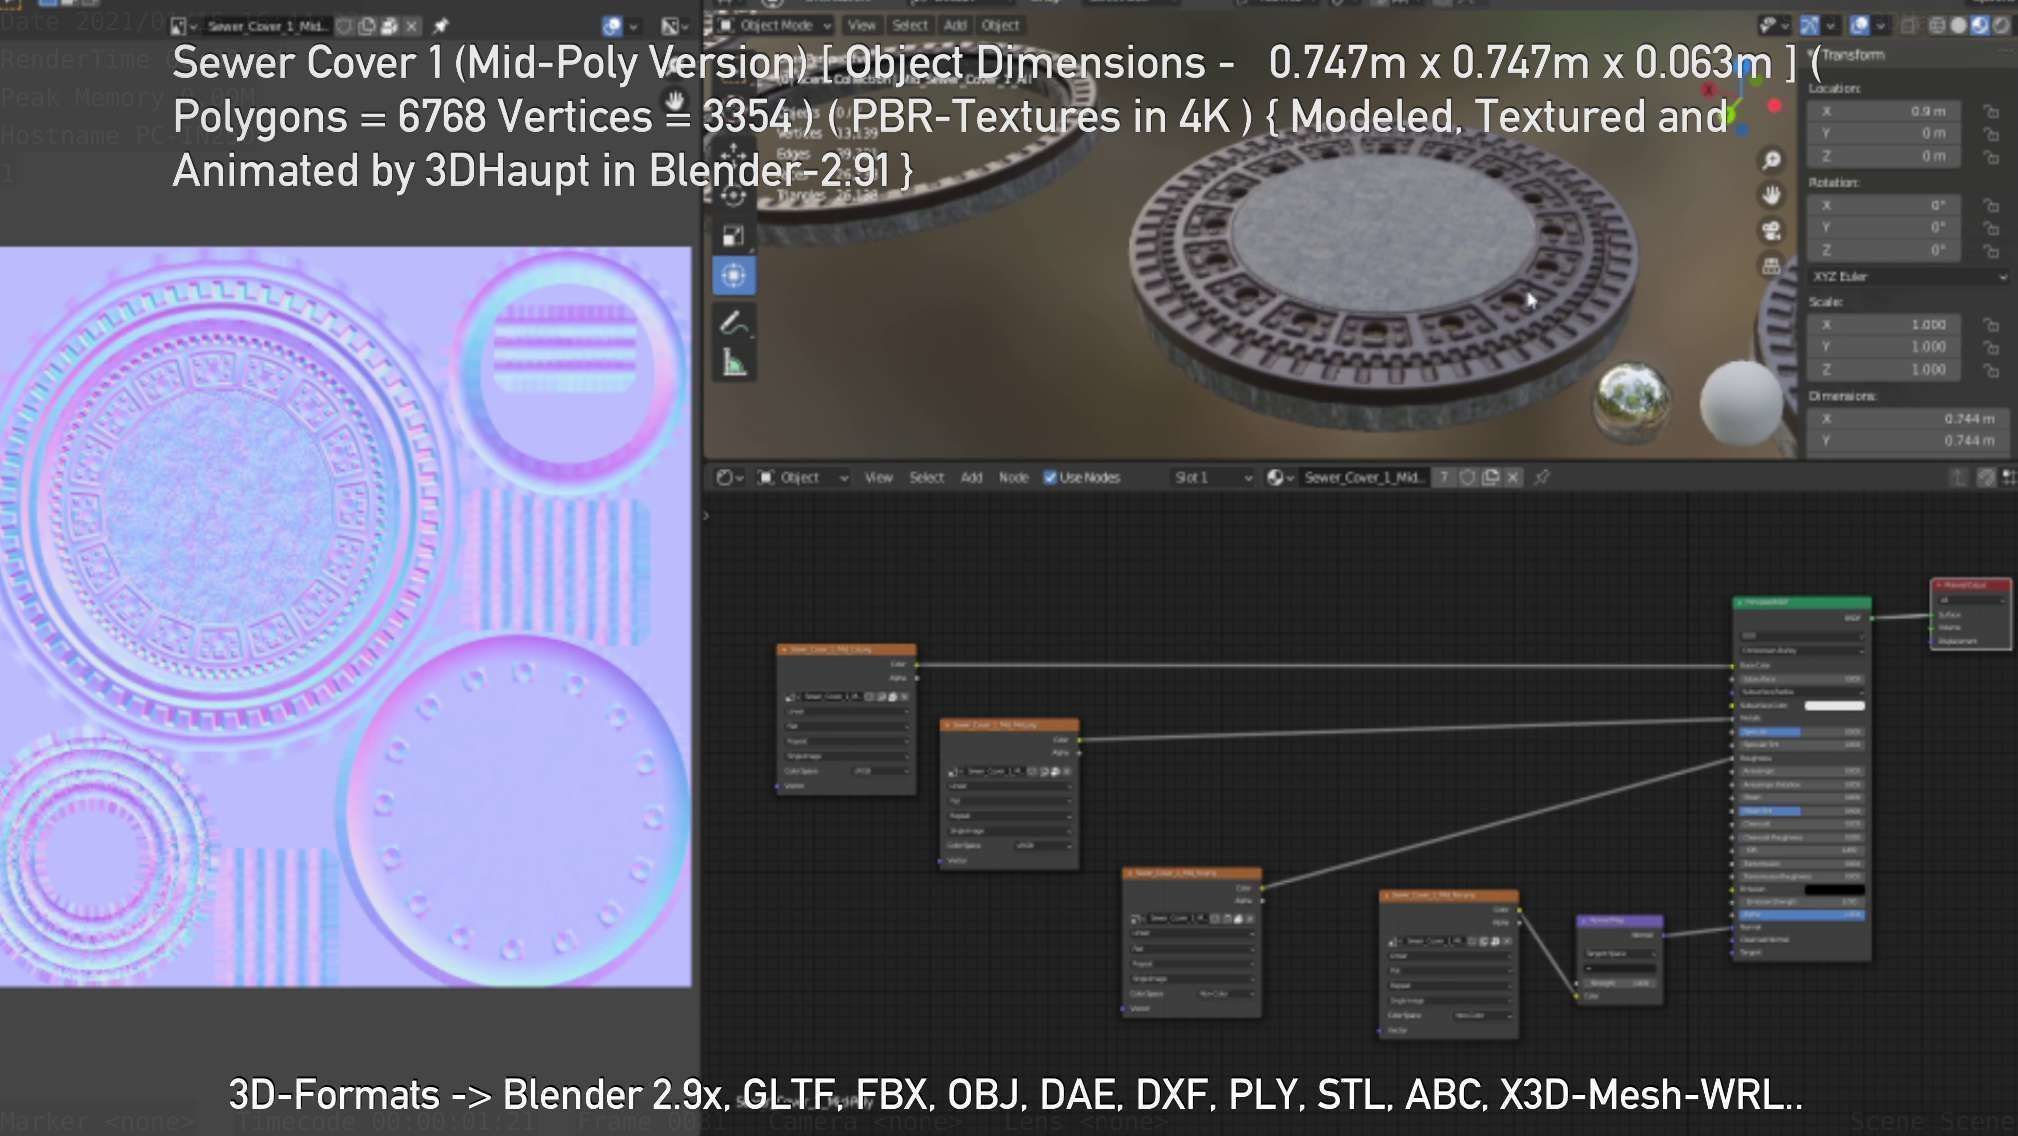Pin the image in Image Editor header

pos(440,26)
